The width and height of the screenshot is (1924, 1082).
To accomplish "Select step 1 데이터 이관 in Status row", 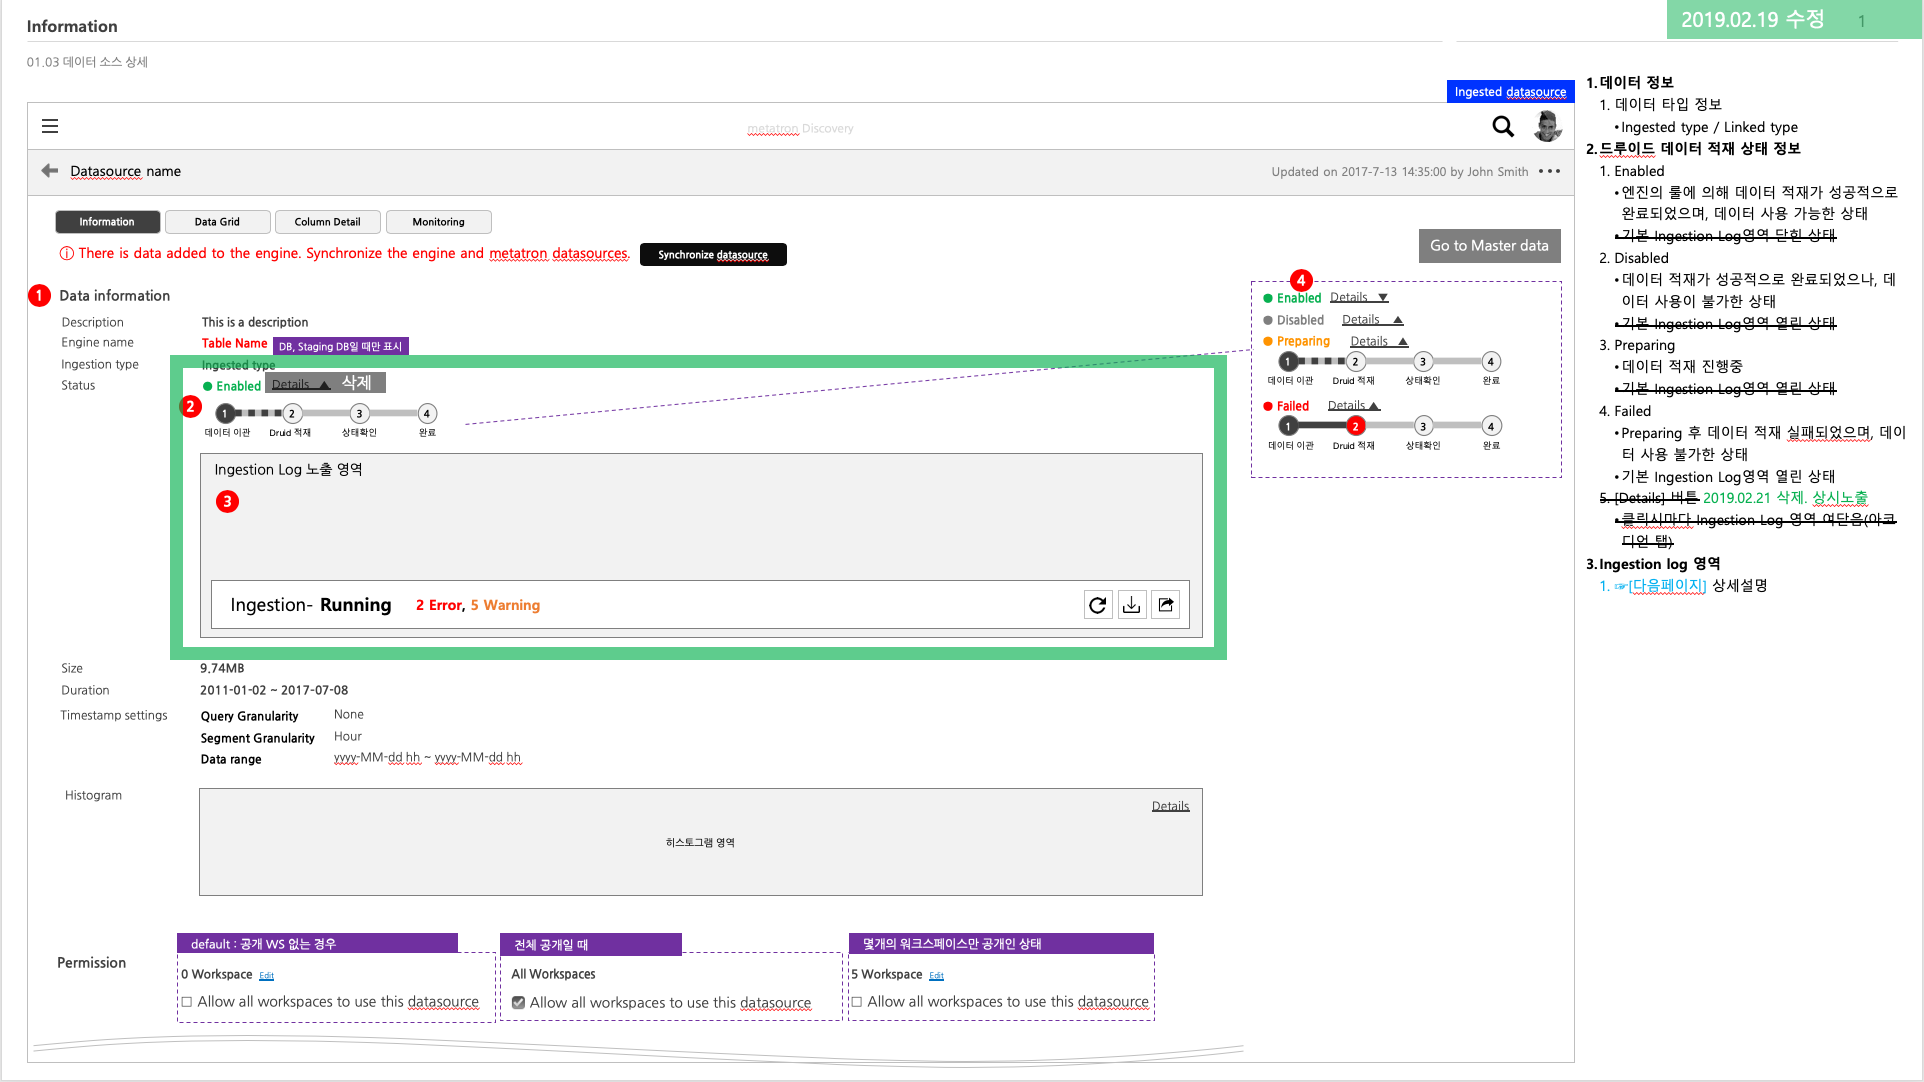I will pyautogui.click(x=225, y=413).
